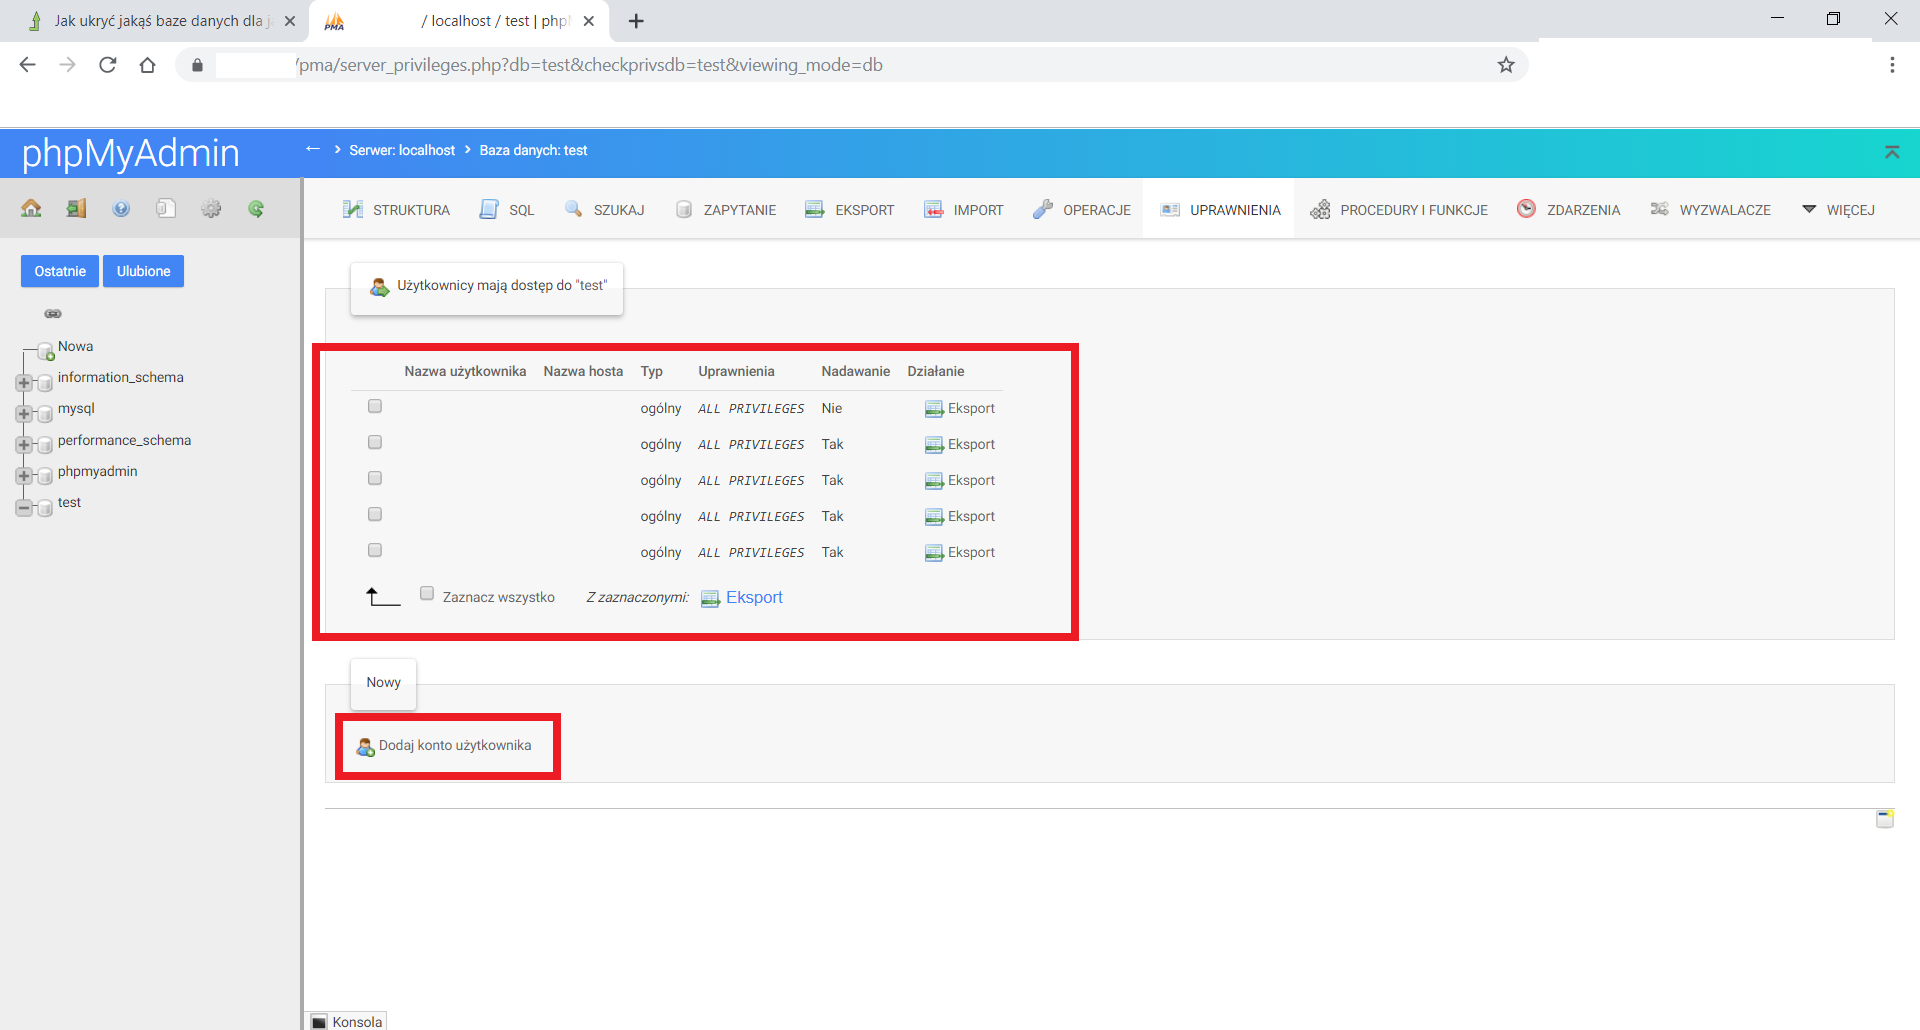The image size is (1920, 1030).
Task: Switch to the Struktura tab
Action: pos(397,210)
